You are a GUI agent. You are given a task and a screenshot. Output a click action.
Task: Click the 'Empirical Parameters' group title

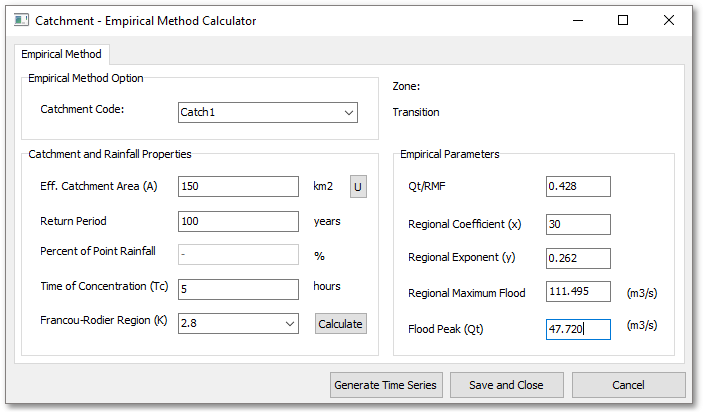point(449,154)
